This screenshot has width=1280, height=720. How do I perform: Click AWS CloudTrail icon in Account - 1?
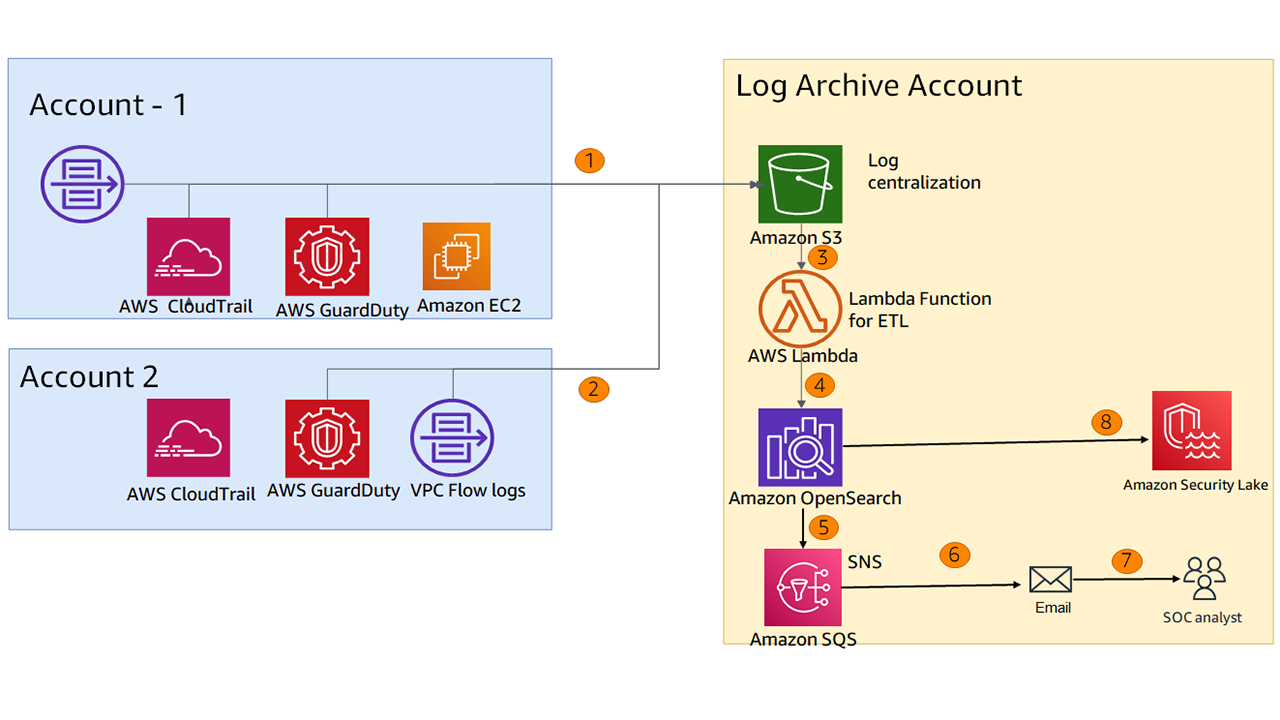click(x=188, y=257)
